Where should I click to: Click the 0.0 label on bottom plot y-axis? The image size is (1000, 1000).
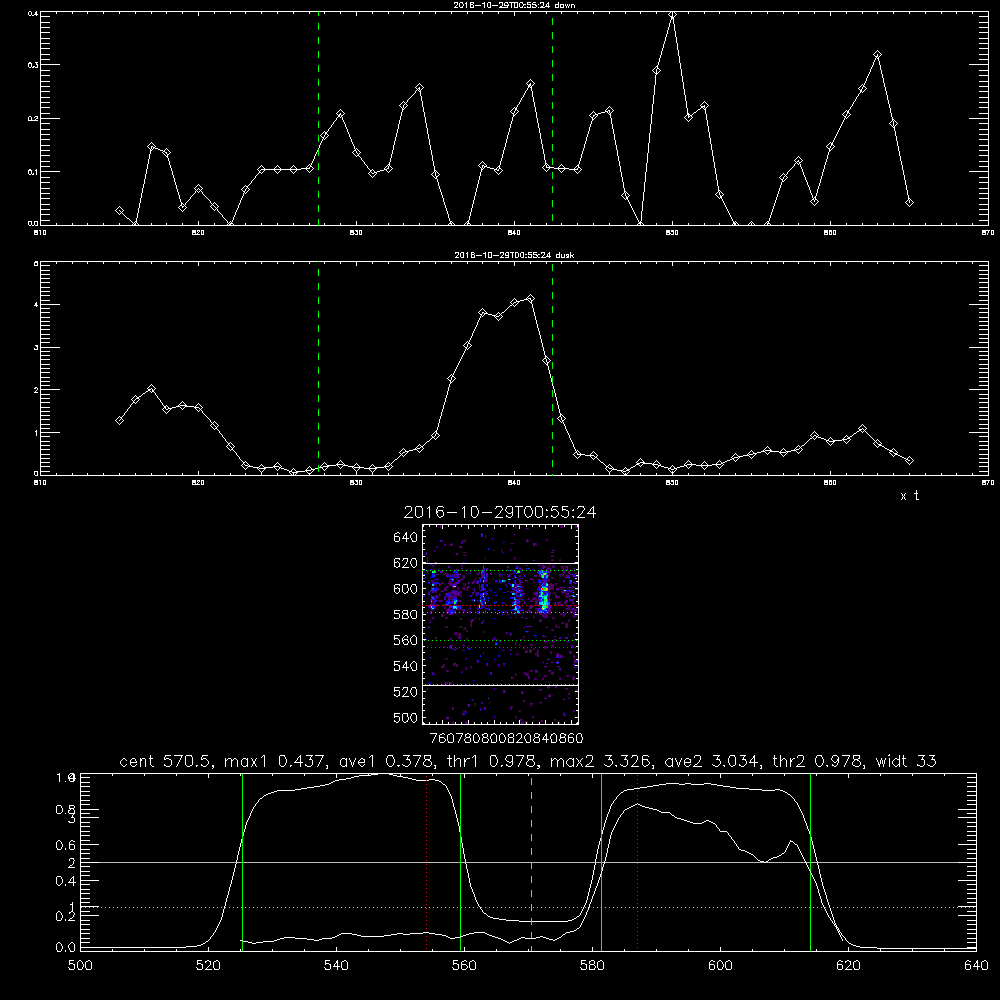click(x=66, y=948)
